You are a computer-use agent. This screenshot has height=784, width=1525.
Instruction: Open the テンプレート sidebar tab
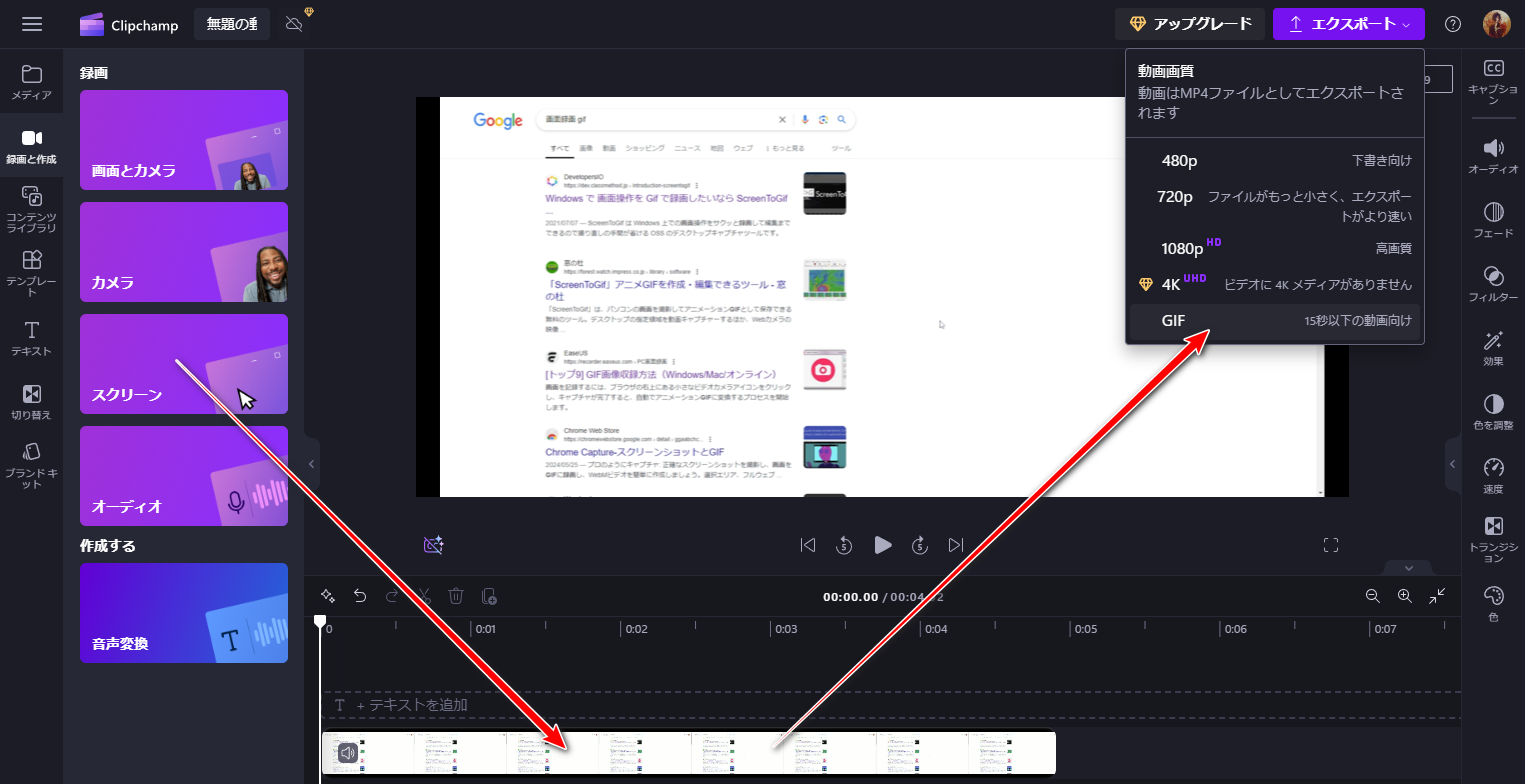click(x=31, y=274)
